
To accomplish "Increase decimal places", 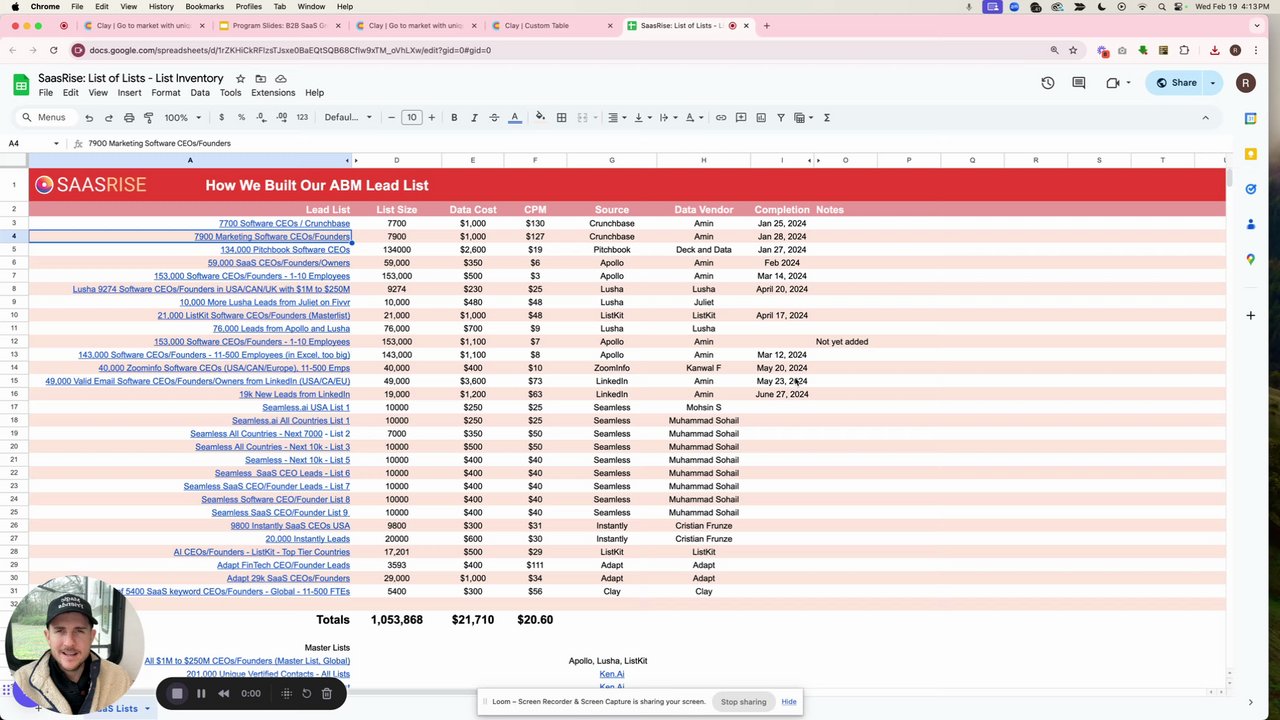I will pos(281,118).
